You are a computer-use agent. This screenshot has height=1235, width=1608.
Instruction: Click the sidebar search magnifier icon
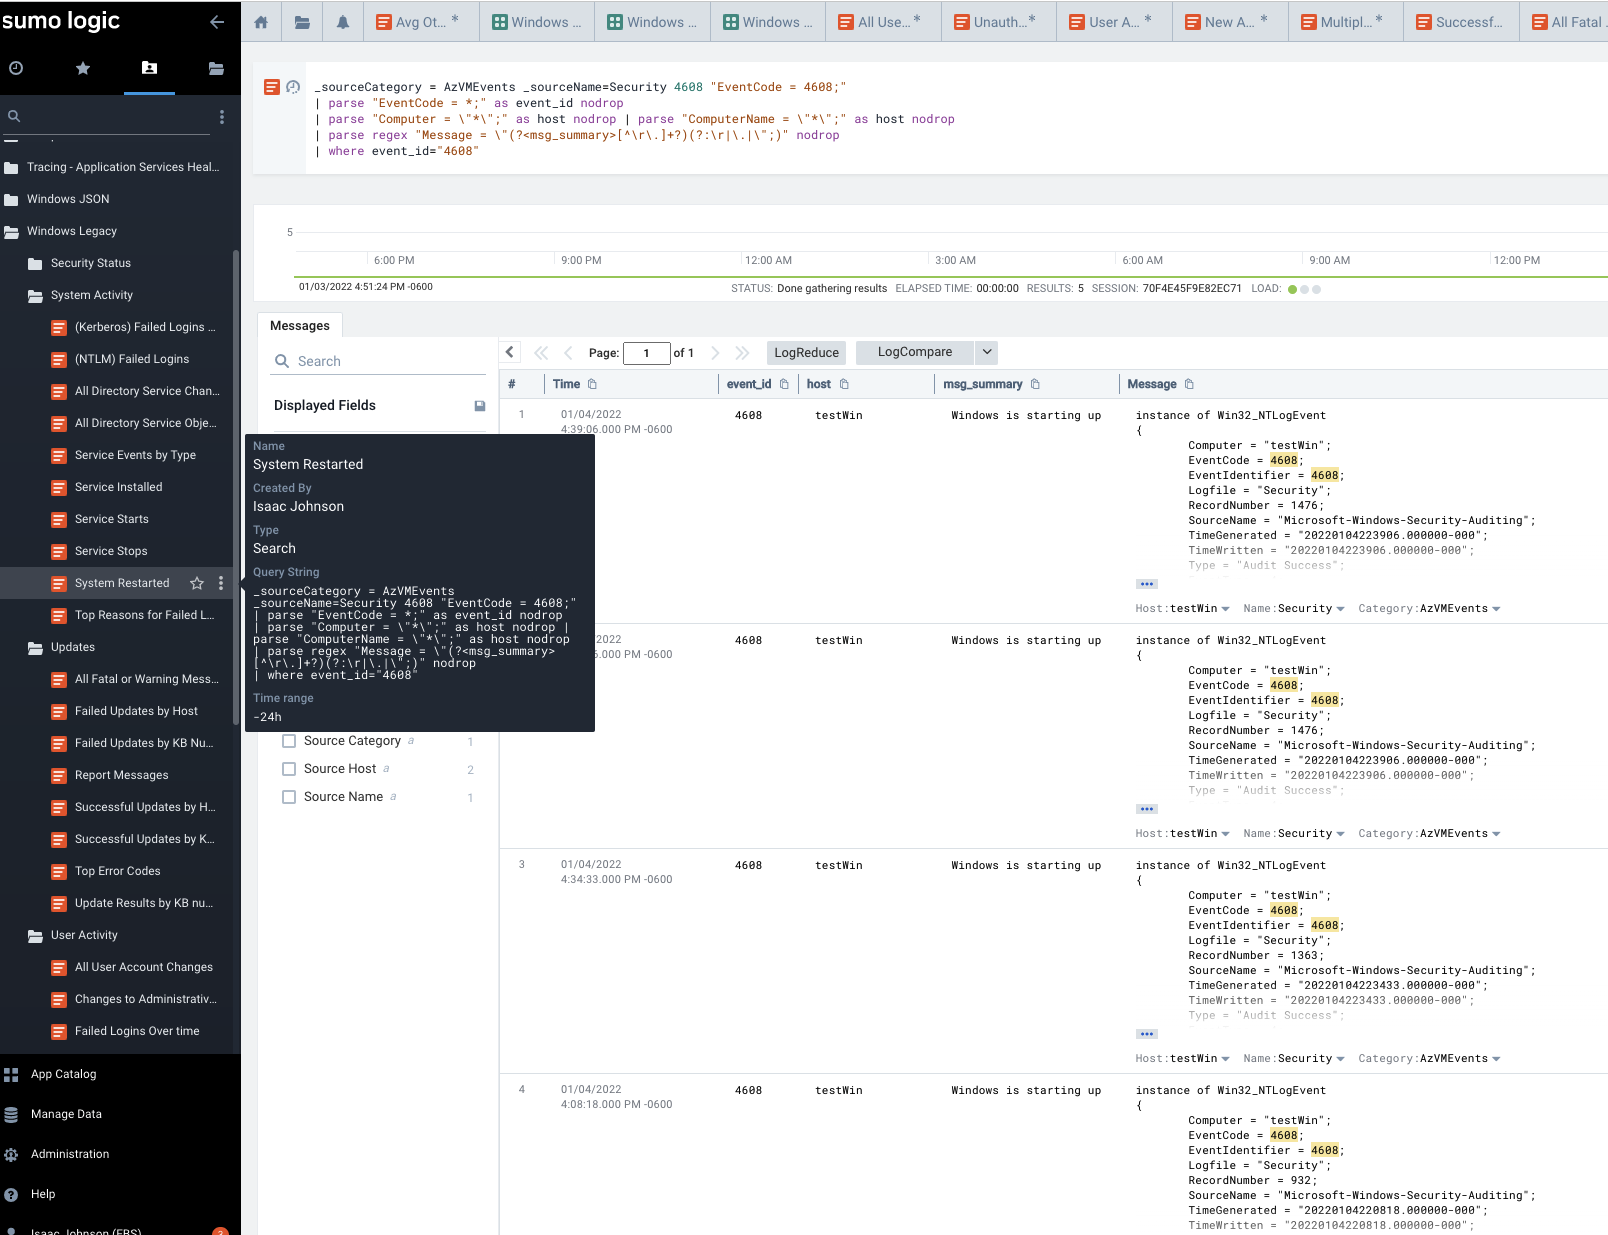(x=14, y=116)
